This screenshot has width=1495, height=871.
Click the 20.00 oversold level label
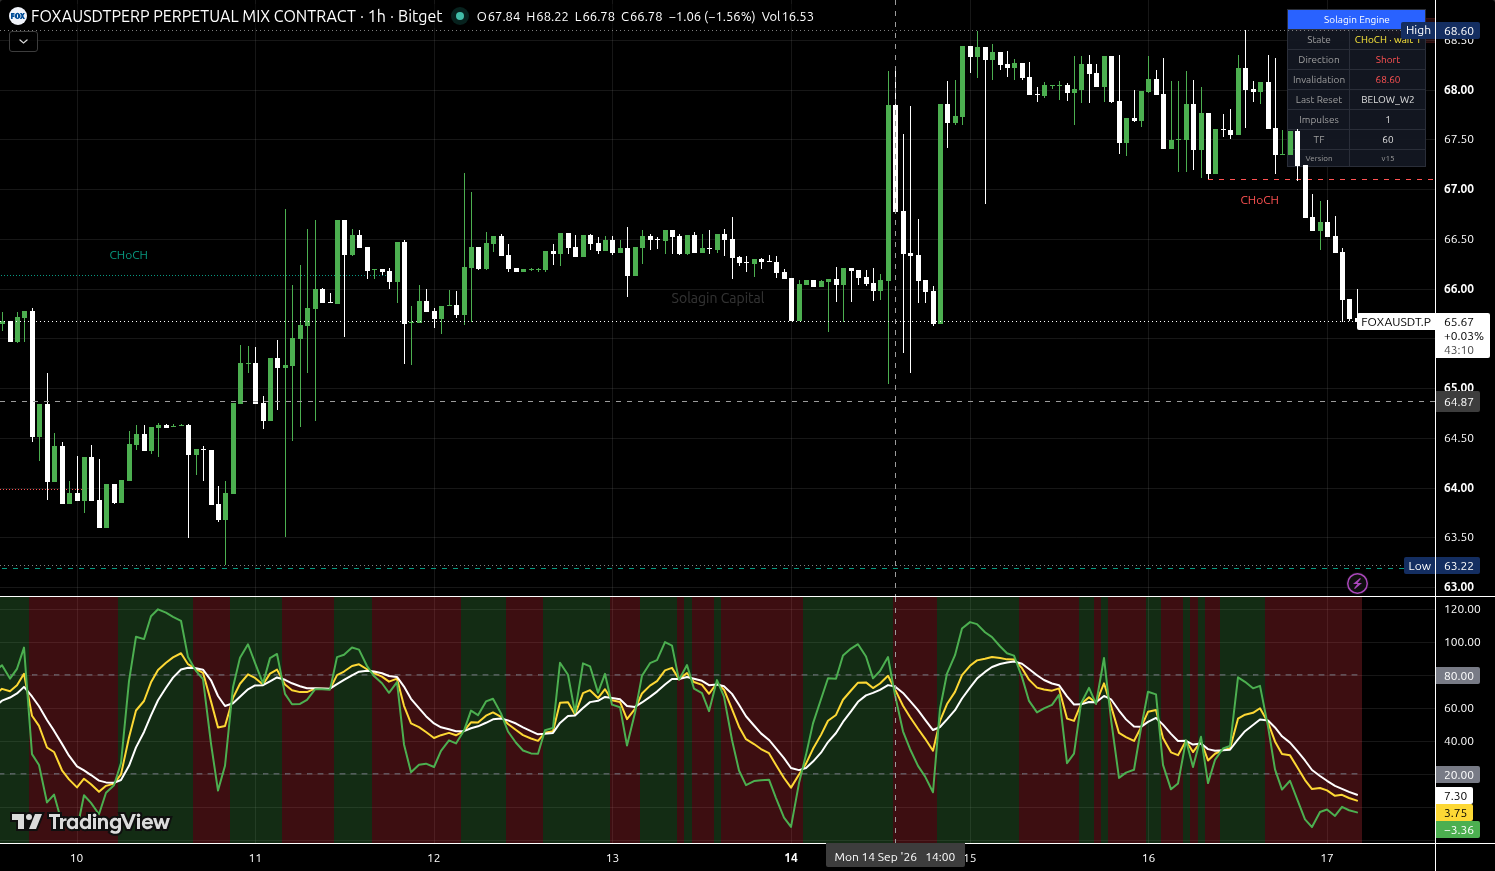tap(1458, 775)
